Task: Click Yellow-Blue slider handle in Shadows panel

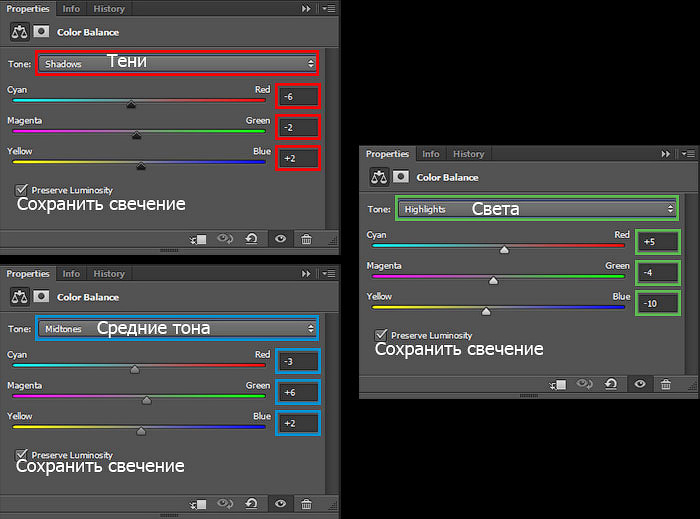Action: point(141,166)
